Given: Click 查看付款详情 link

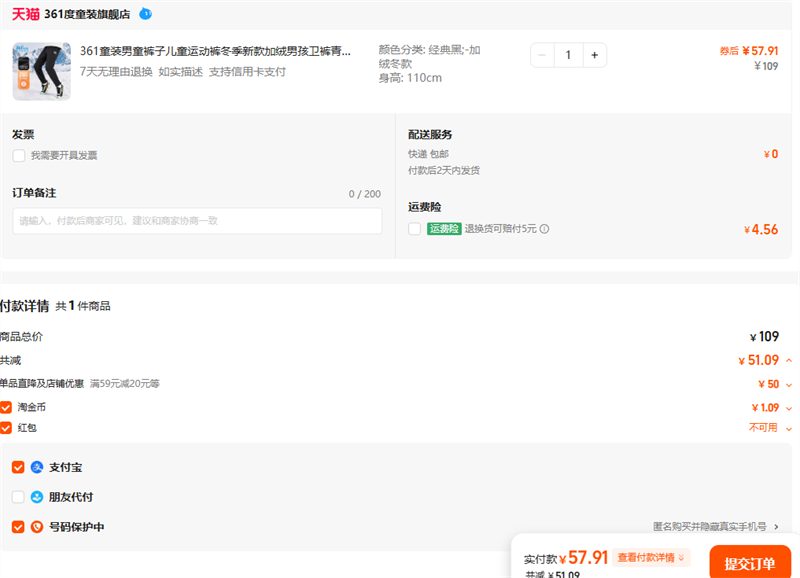Looking at the screenshot, I should tap(651, 558).
